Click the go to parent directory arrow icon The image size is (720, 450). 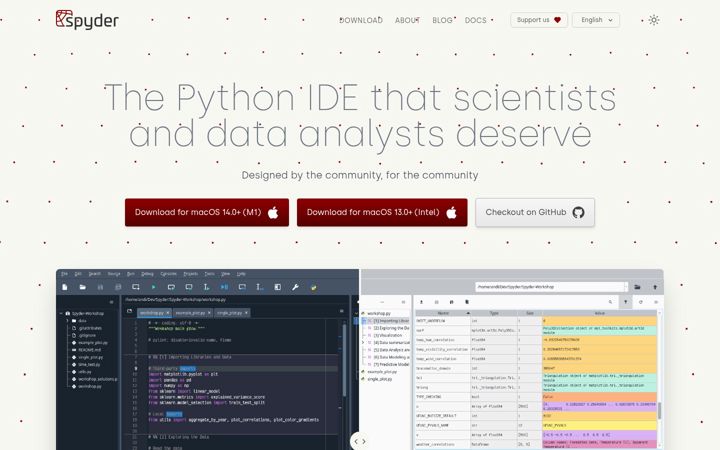(655, 287)
